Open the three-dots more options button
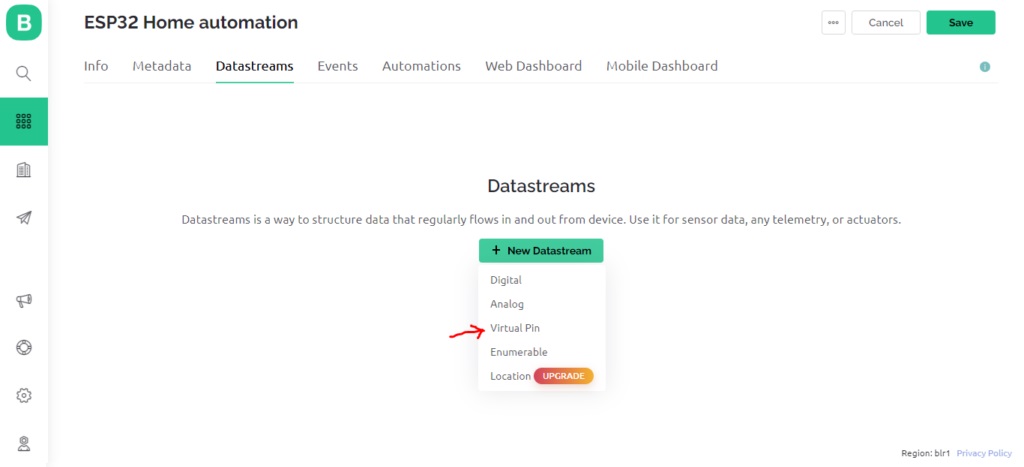Image resolution: width=1024 pixels, height=467 pixels. [833, 22]
